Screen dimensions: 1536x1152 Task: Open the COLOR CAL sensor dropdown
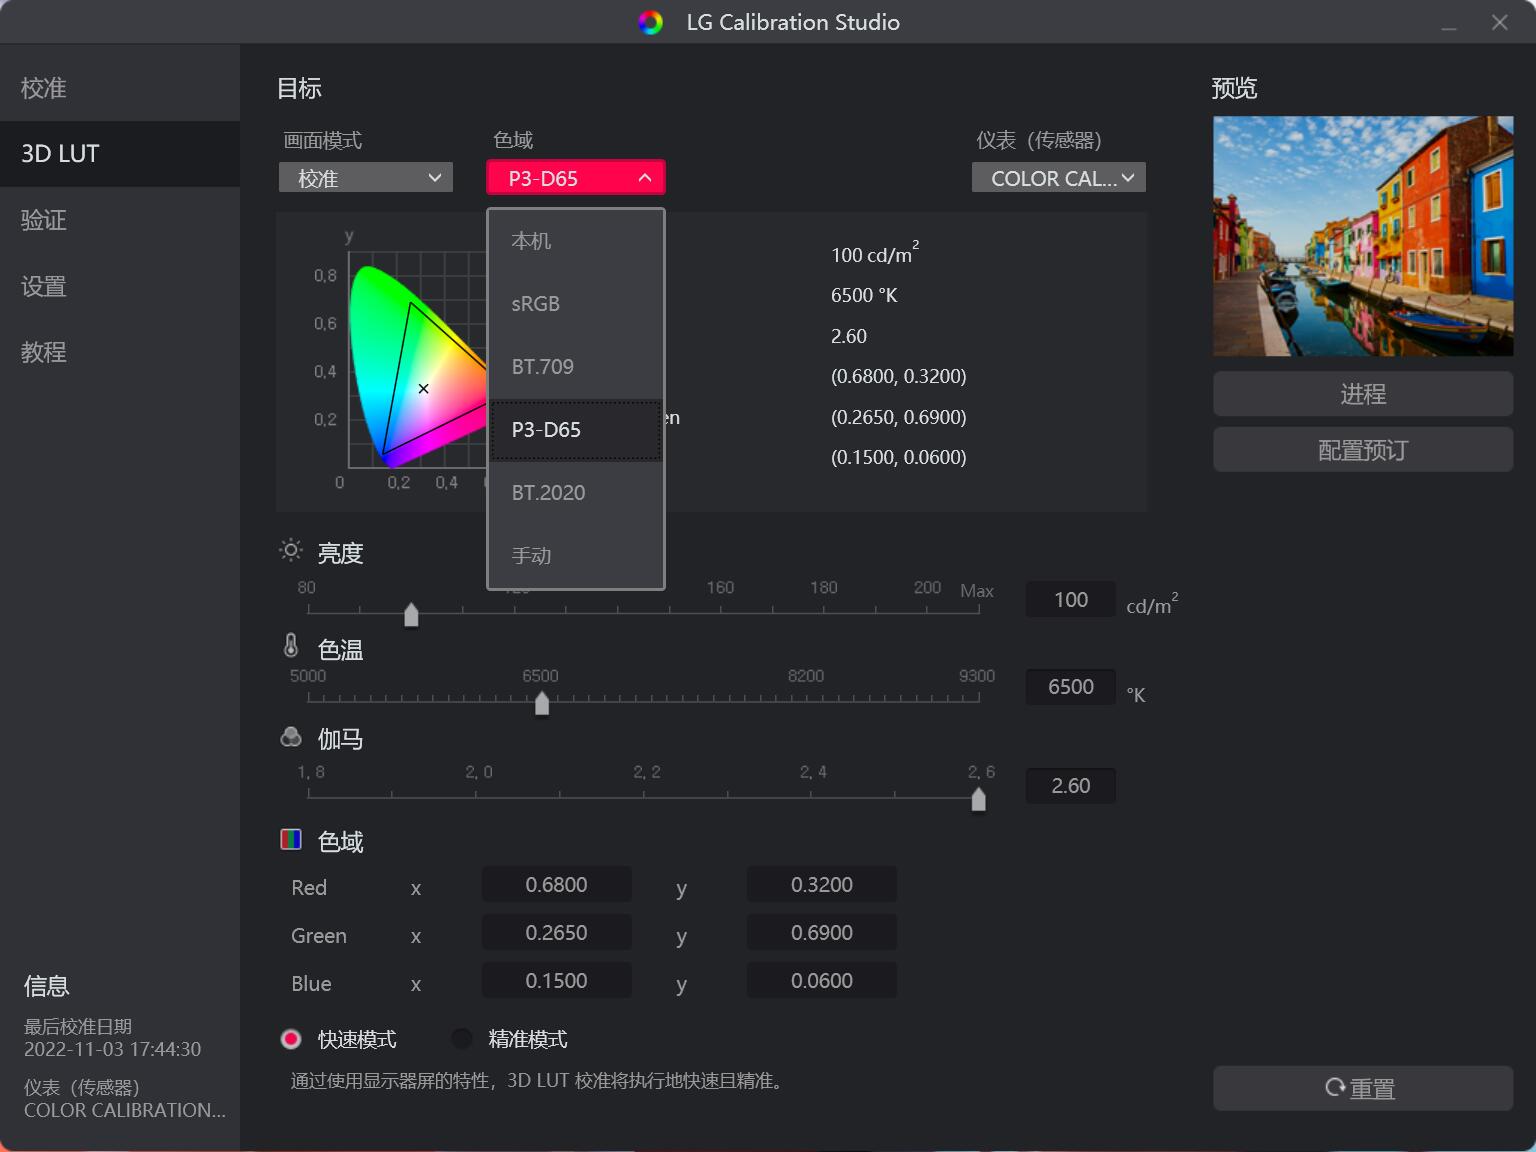click(1057, 177)
